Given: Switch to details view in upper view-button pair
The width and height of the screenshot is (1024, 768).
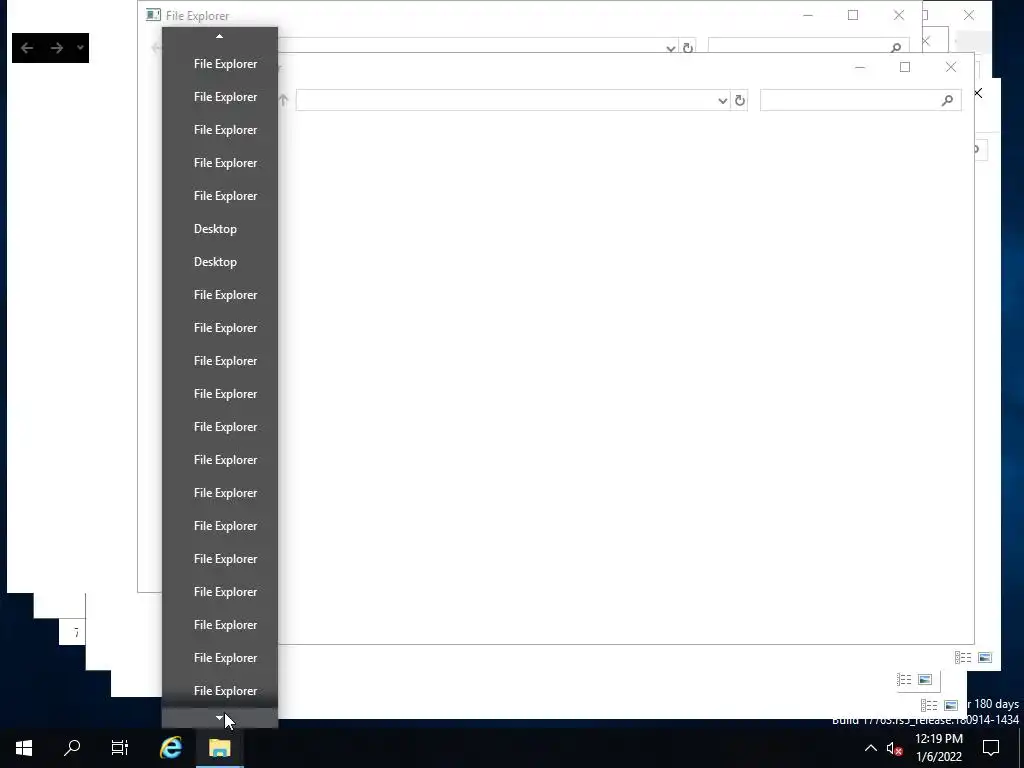Looking at the screenshot, I should [963, 658].
